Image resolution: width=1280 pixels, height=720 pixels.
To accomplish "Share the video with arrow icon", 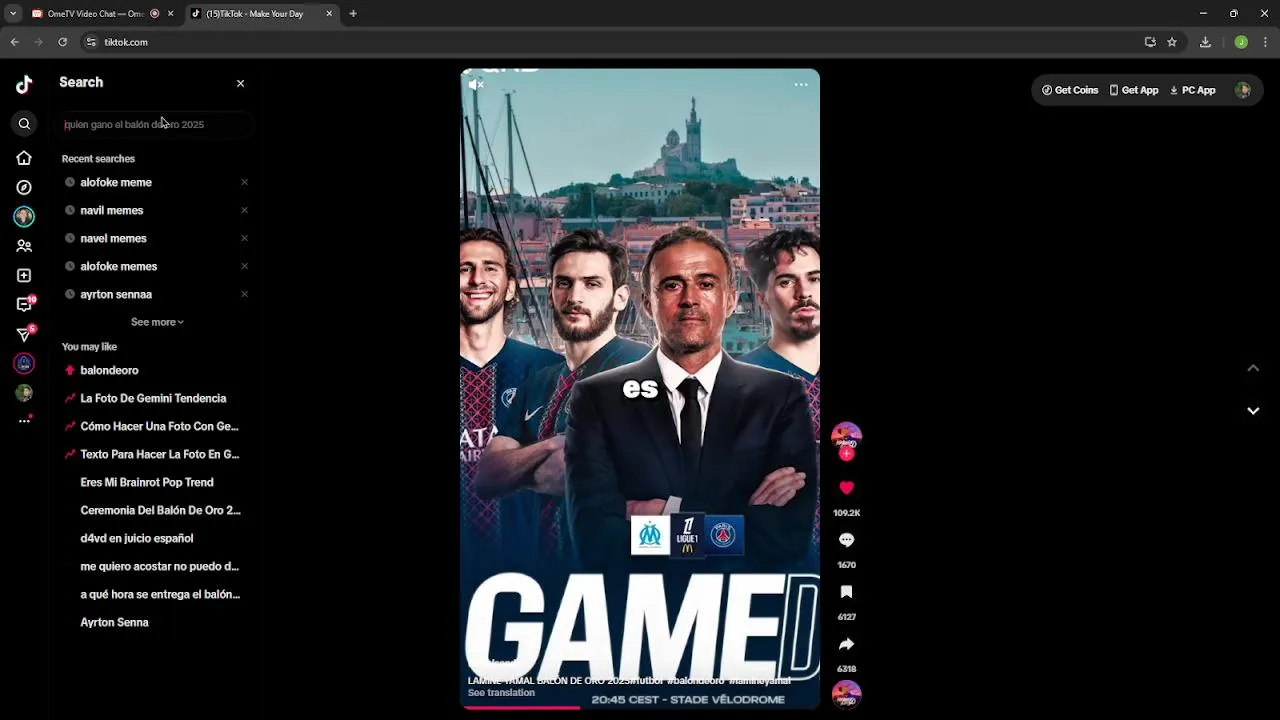I will click(x=847, y=644).
